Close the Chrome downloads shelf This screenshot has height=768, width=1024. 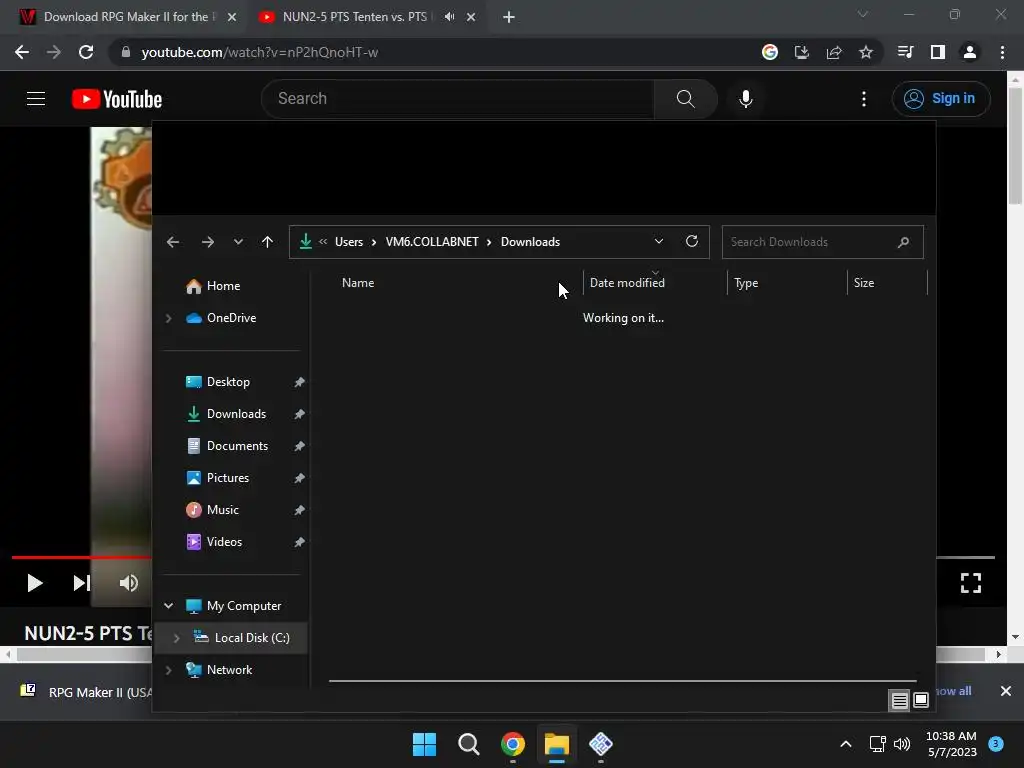[x=1006, y=691]
